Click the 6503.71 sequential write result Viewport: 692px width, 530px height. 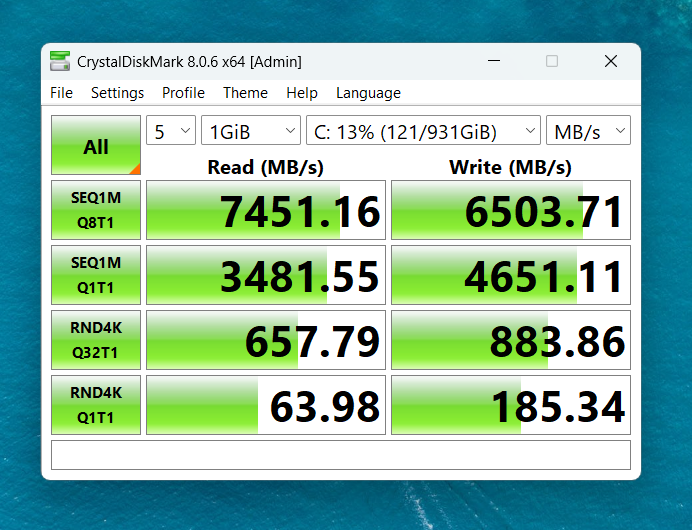511,210
